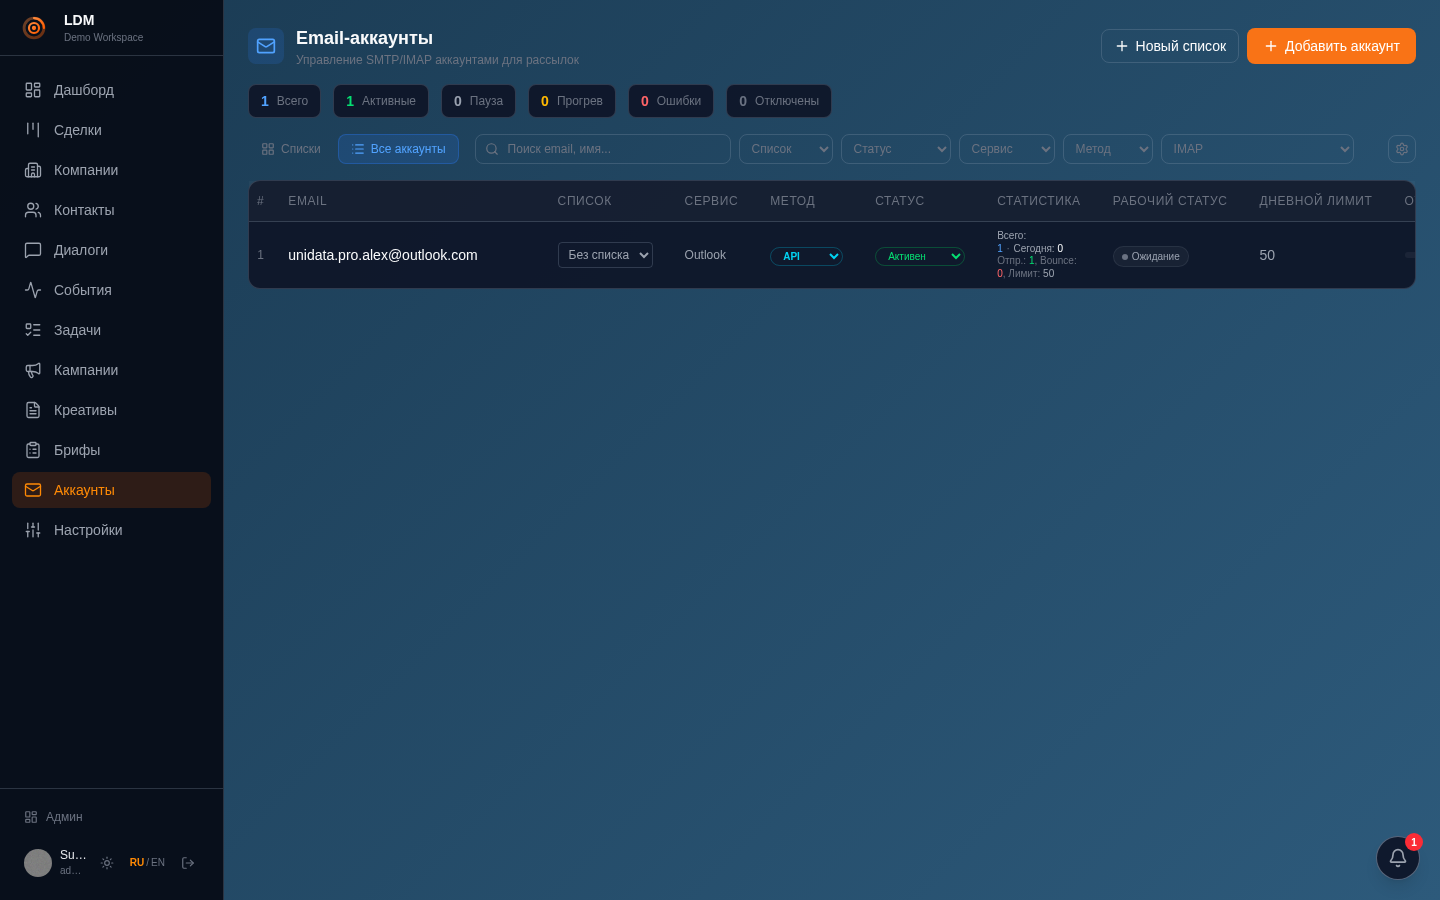Switch language to EN

[158, 863]
